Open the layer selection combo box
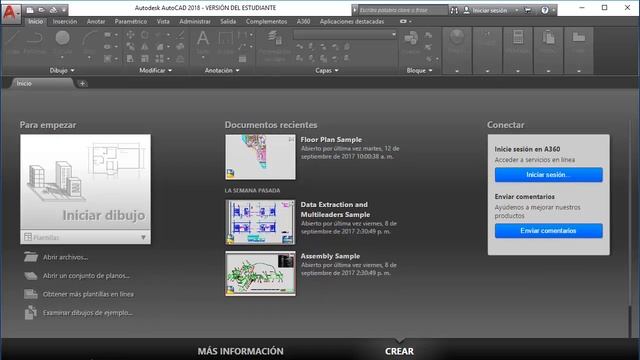Screen dimensions: 640x360 coord(344,35)
